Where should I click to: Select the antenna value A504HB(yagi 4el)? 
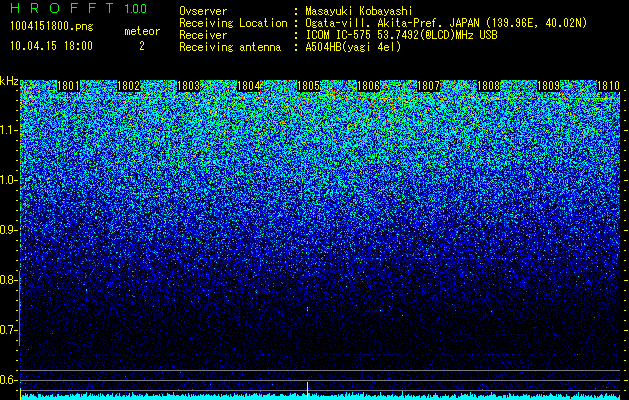click(353, 47)
